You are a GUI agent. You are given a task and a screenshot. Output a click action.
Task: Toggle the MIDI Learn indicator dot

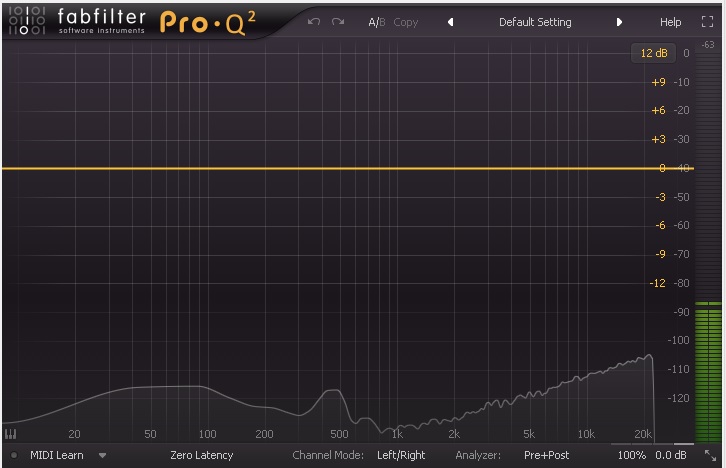14,455
